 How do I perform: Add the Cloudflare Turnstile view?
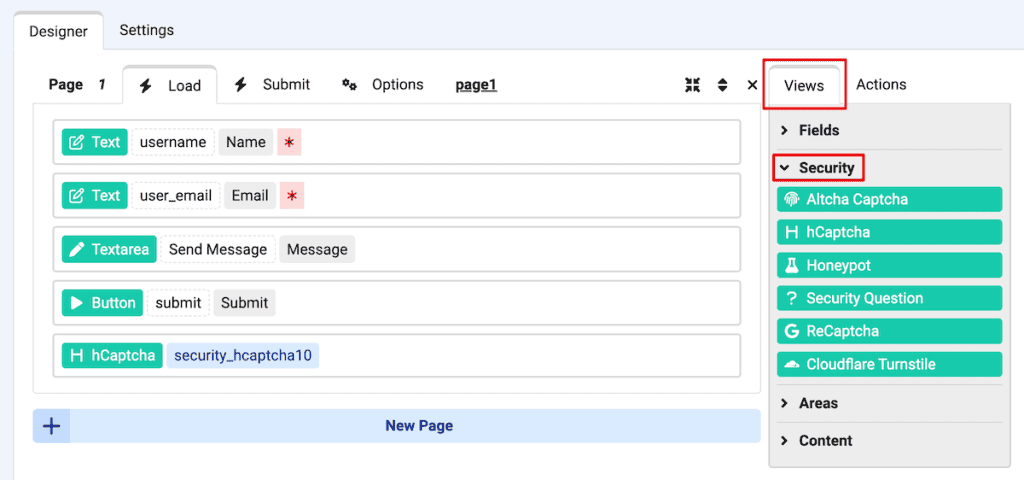(889, 364)
